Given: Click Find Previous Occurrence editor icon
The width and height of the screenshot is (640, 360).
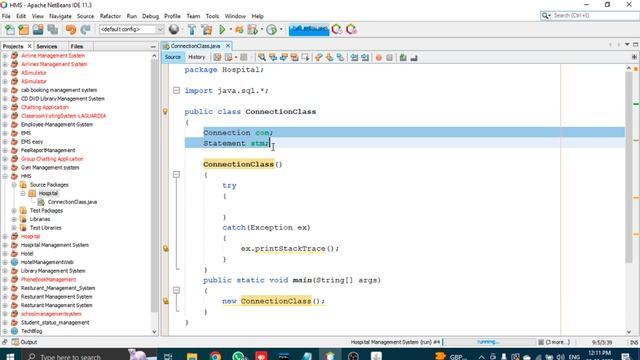Looking at the screenshot, I should click(273, 58).
